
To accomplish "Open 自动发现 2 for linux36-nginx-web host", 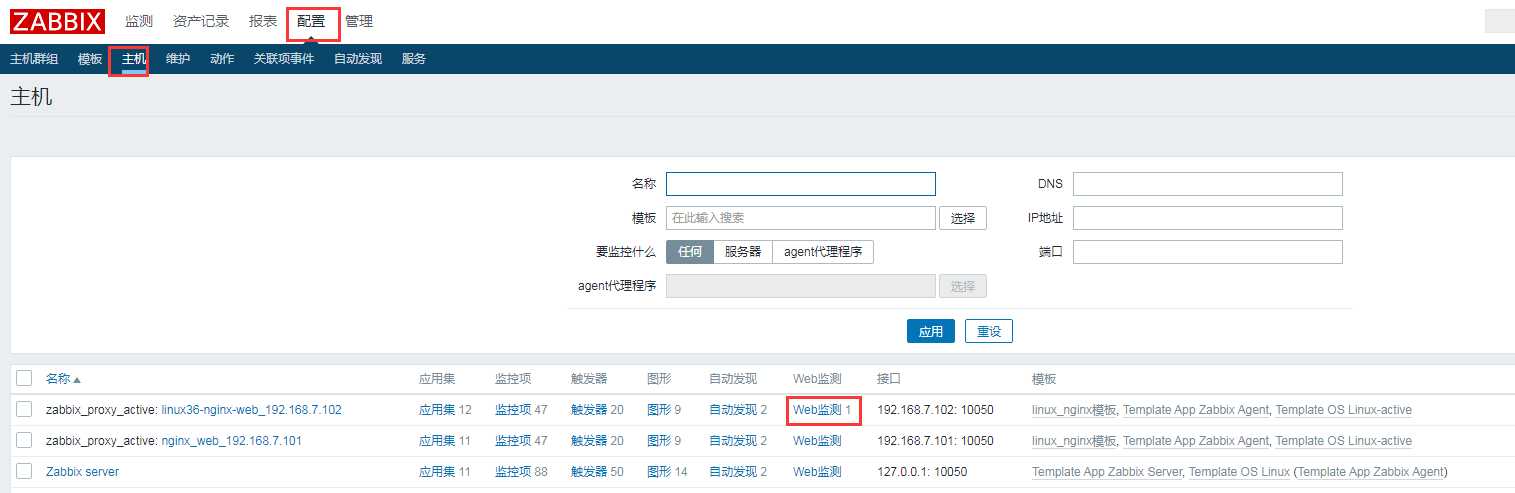I will pyautogui.click(x=733, y=410).
